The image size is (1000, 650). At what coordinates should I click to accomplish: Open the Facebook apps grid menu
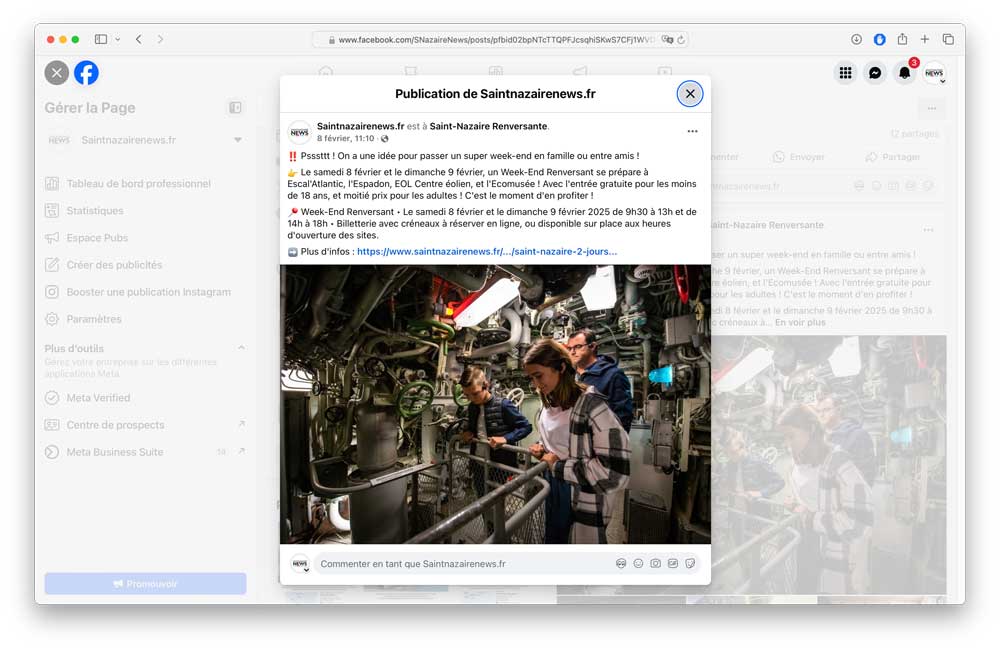point(846,73)
